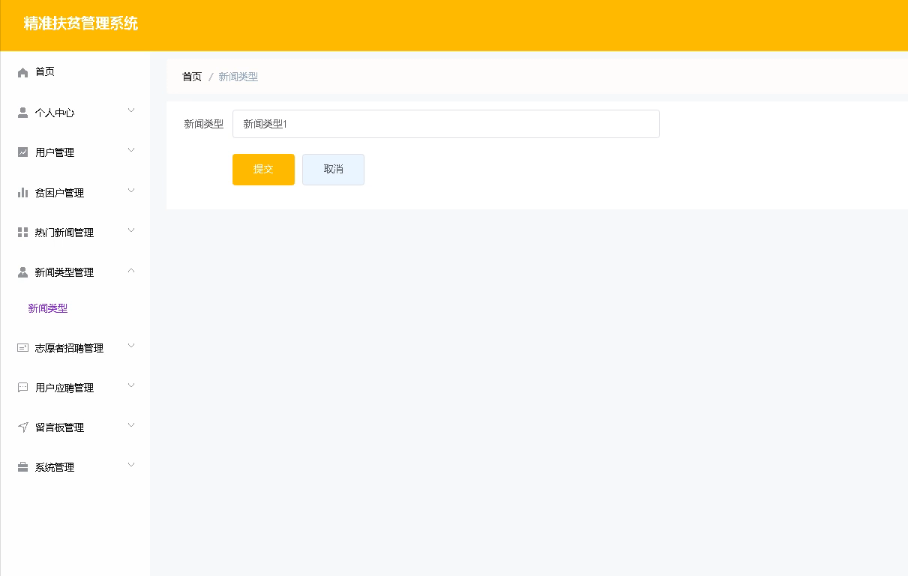Expand the 用户应聘管理 chevron
This screenshot has height=576, width=908.
[x=131, y=386]
